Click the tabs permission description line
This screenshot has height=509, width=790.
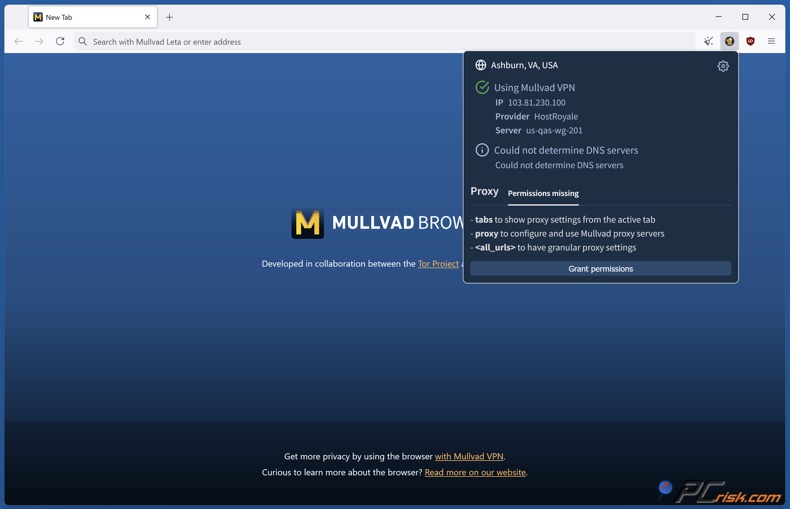563,220
